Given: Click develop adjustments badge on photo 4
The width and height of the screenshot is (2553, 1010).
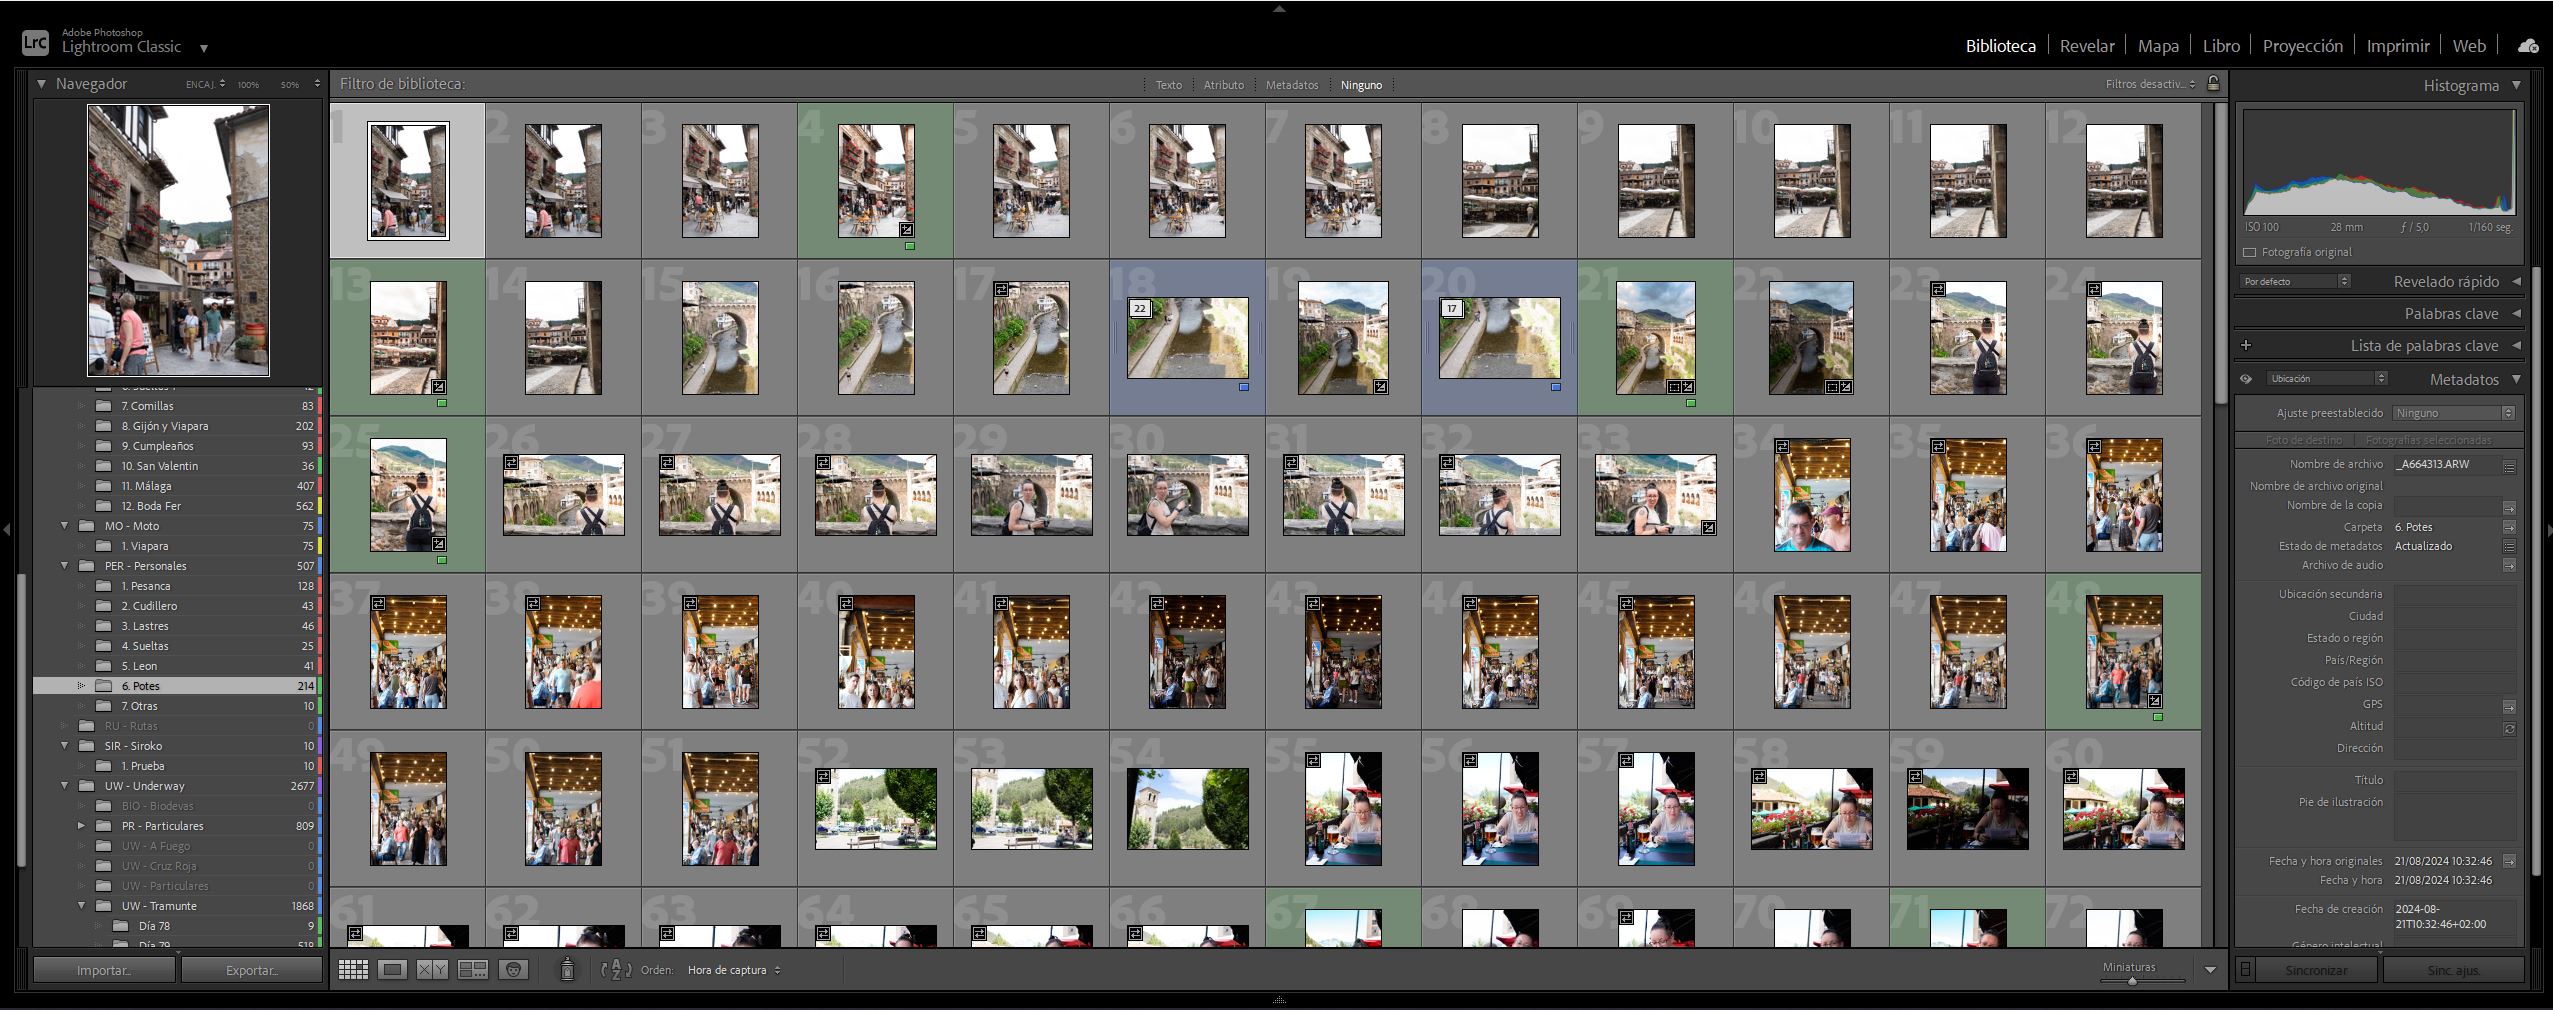Looking at the screenshot, I should coord(907,230).
